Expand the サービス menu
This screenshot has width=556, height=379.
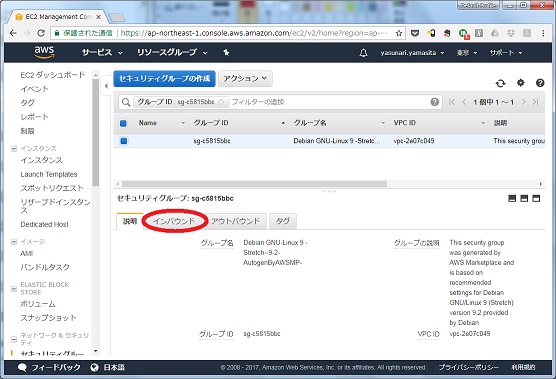tap(102, 53)
